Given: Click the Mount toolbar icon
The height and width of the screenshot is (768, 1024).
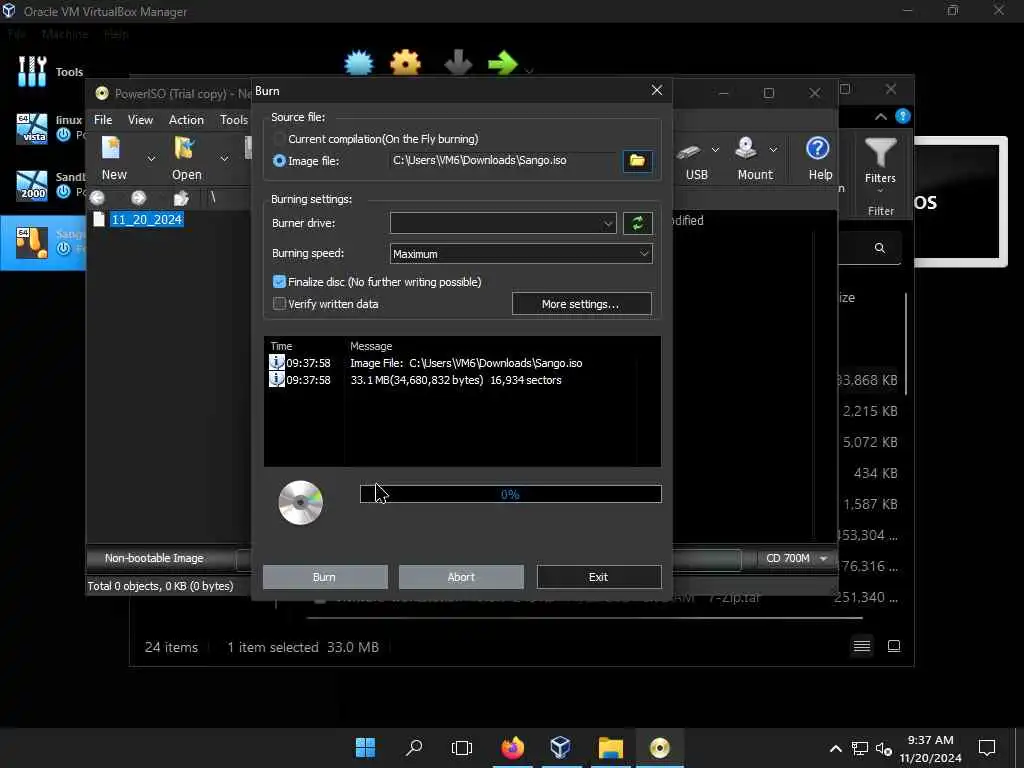Looking at the screenshot, I should pyautogui.click(x=750, y=158).
